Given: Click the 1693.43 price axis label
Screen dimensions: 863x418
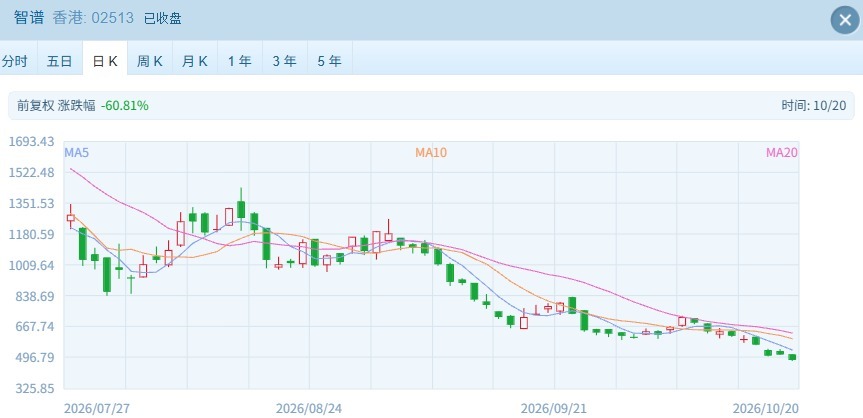Looking at the screenshot, I should pos(31,142).
